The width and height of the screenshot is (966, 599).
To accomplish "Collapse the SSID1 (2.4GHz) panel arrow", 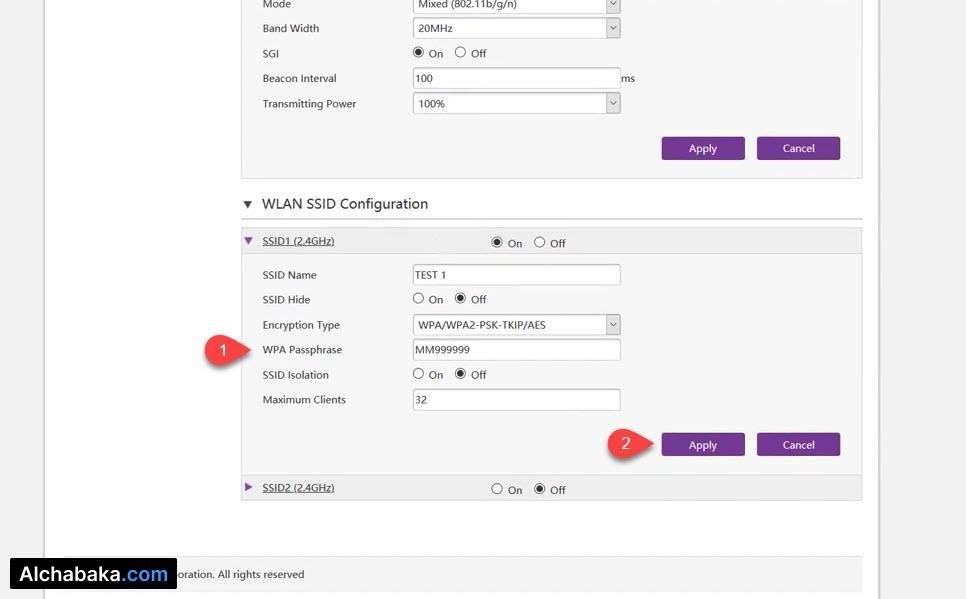I will pyautogui.click(x=249, y=241).
